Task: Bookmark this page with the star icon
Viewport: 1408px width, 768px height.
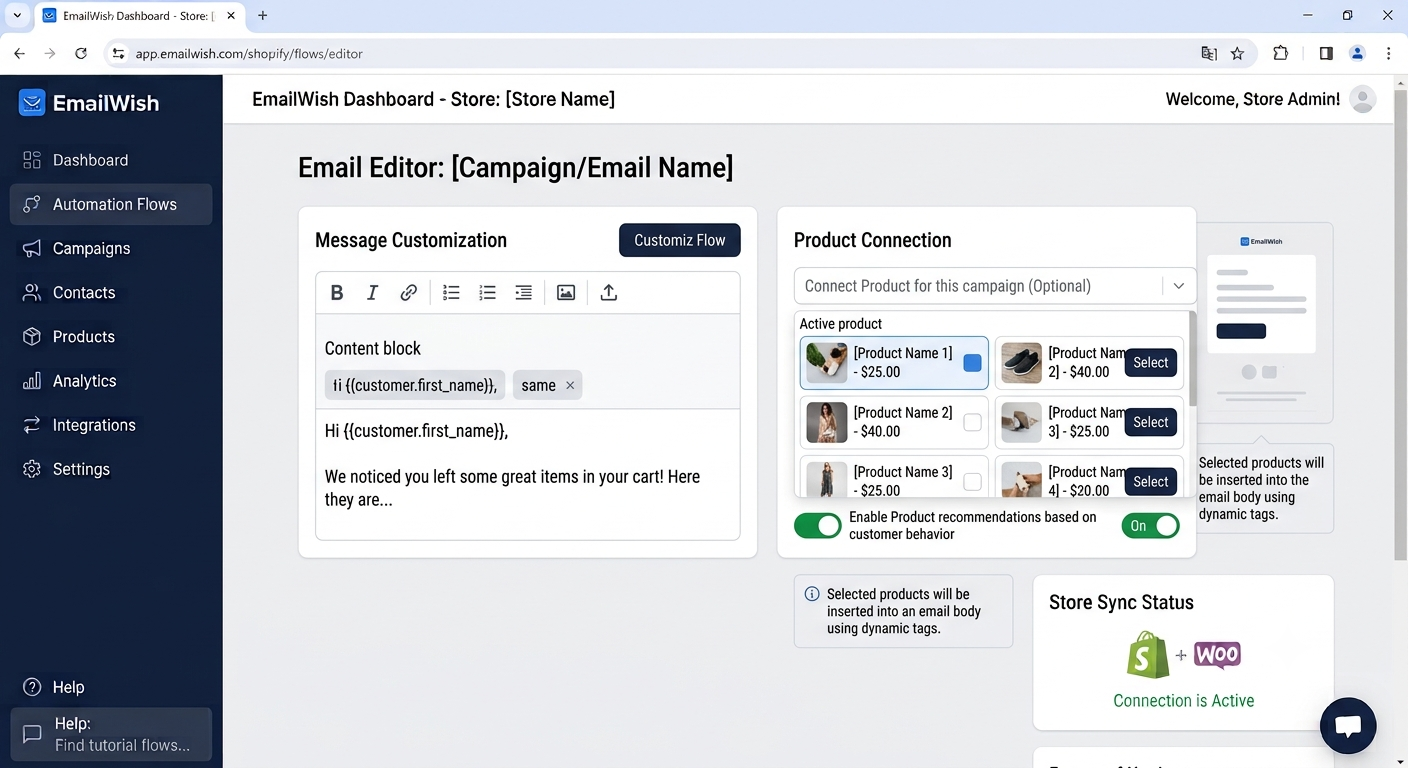Action: point(1238,54)
